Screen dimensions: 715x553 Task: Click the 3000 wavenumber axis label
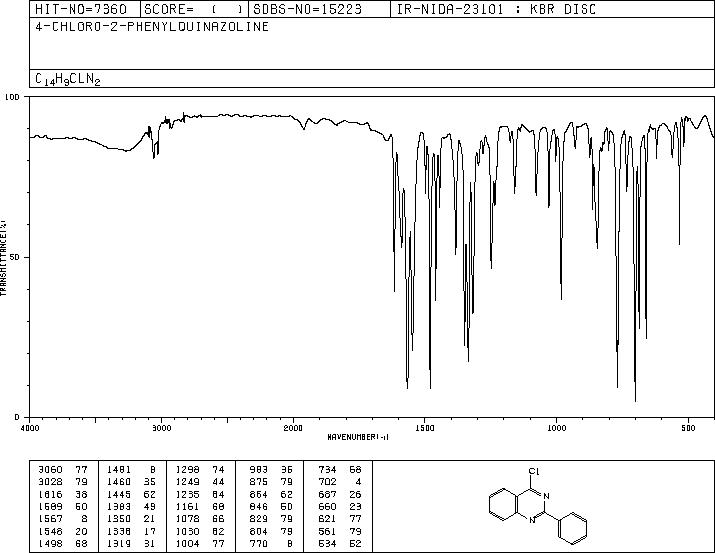161,428
